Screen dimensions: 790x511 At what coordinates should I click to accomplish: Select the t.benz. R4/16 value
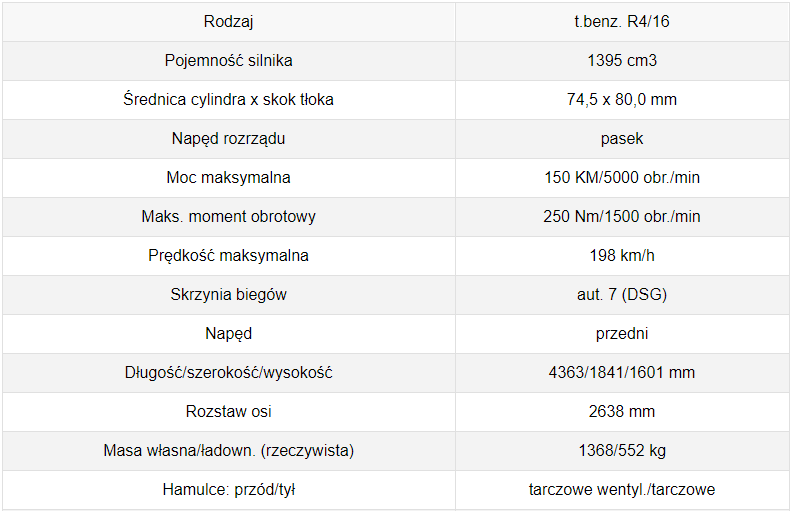click(622, 22)
